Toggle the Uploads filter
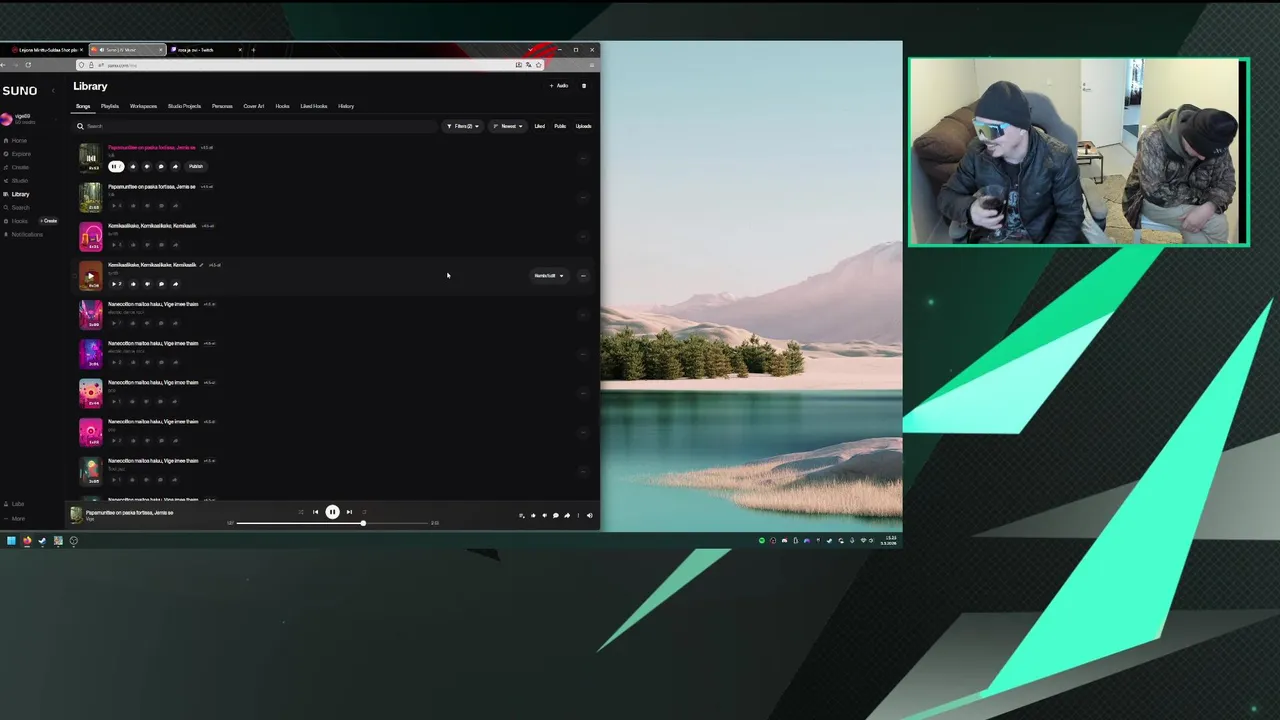This screenshot has height=720, width=1280. [583, 126]
